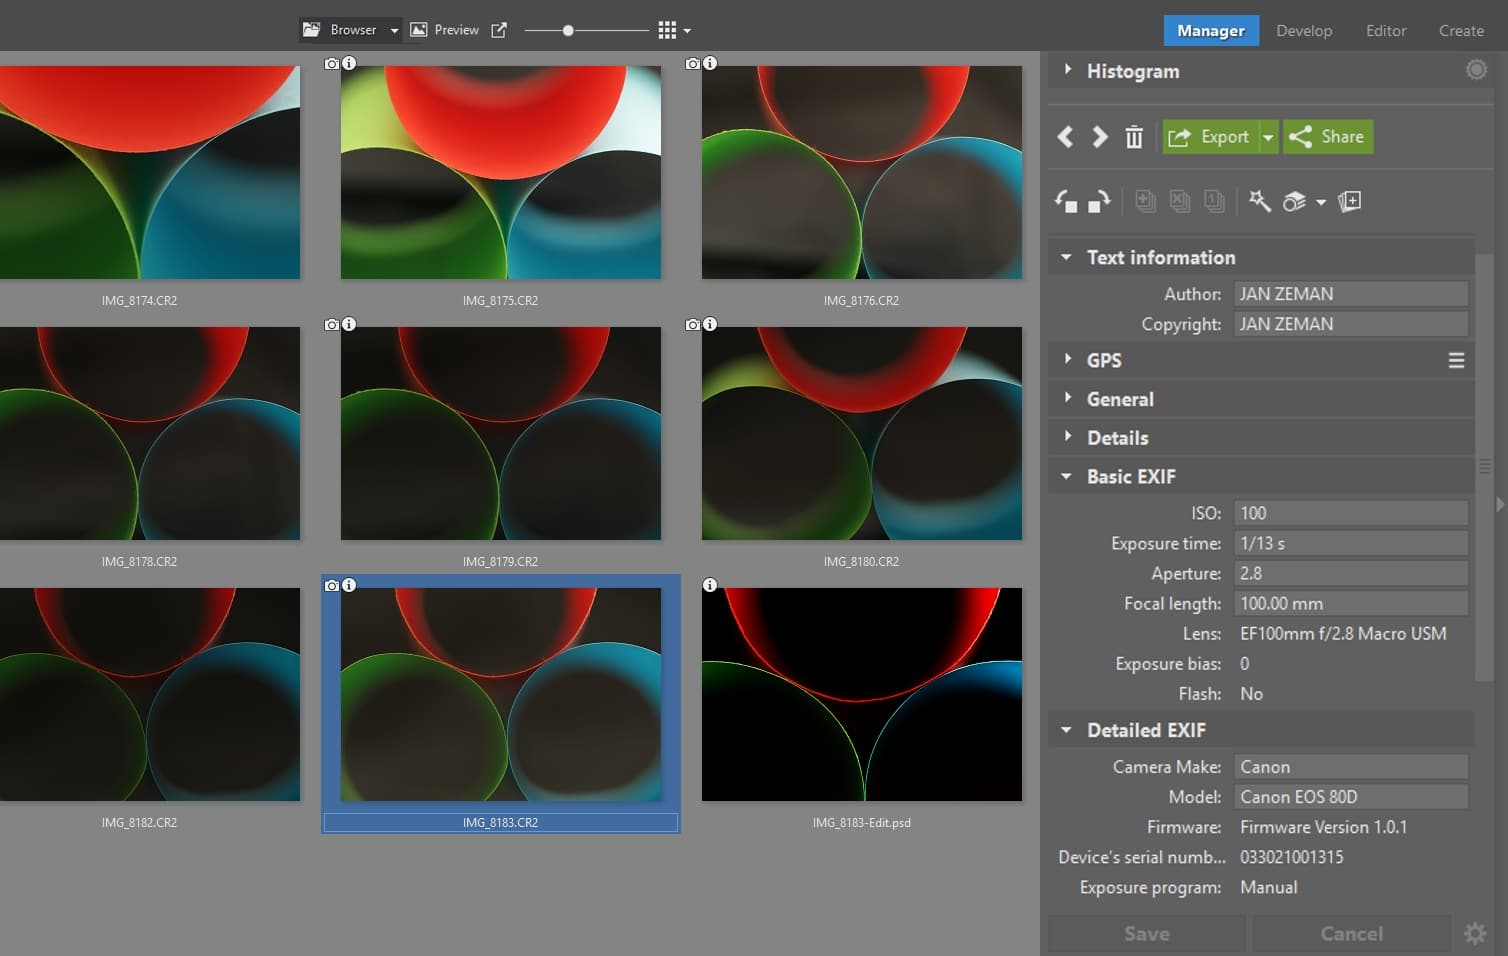Select the Rotate Left tool
Viewport: 1508px width, 956px height.
click(x=1067, y=201)
